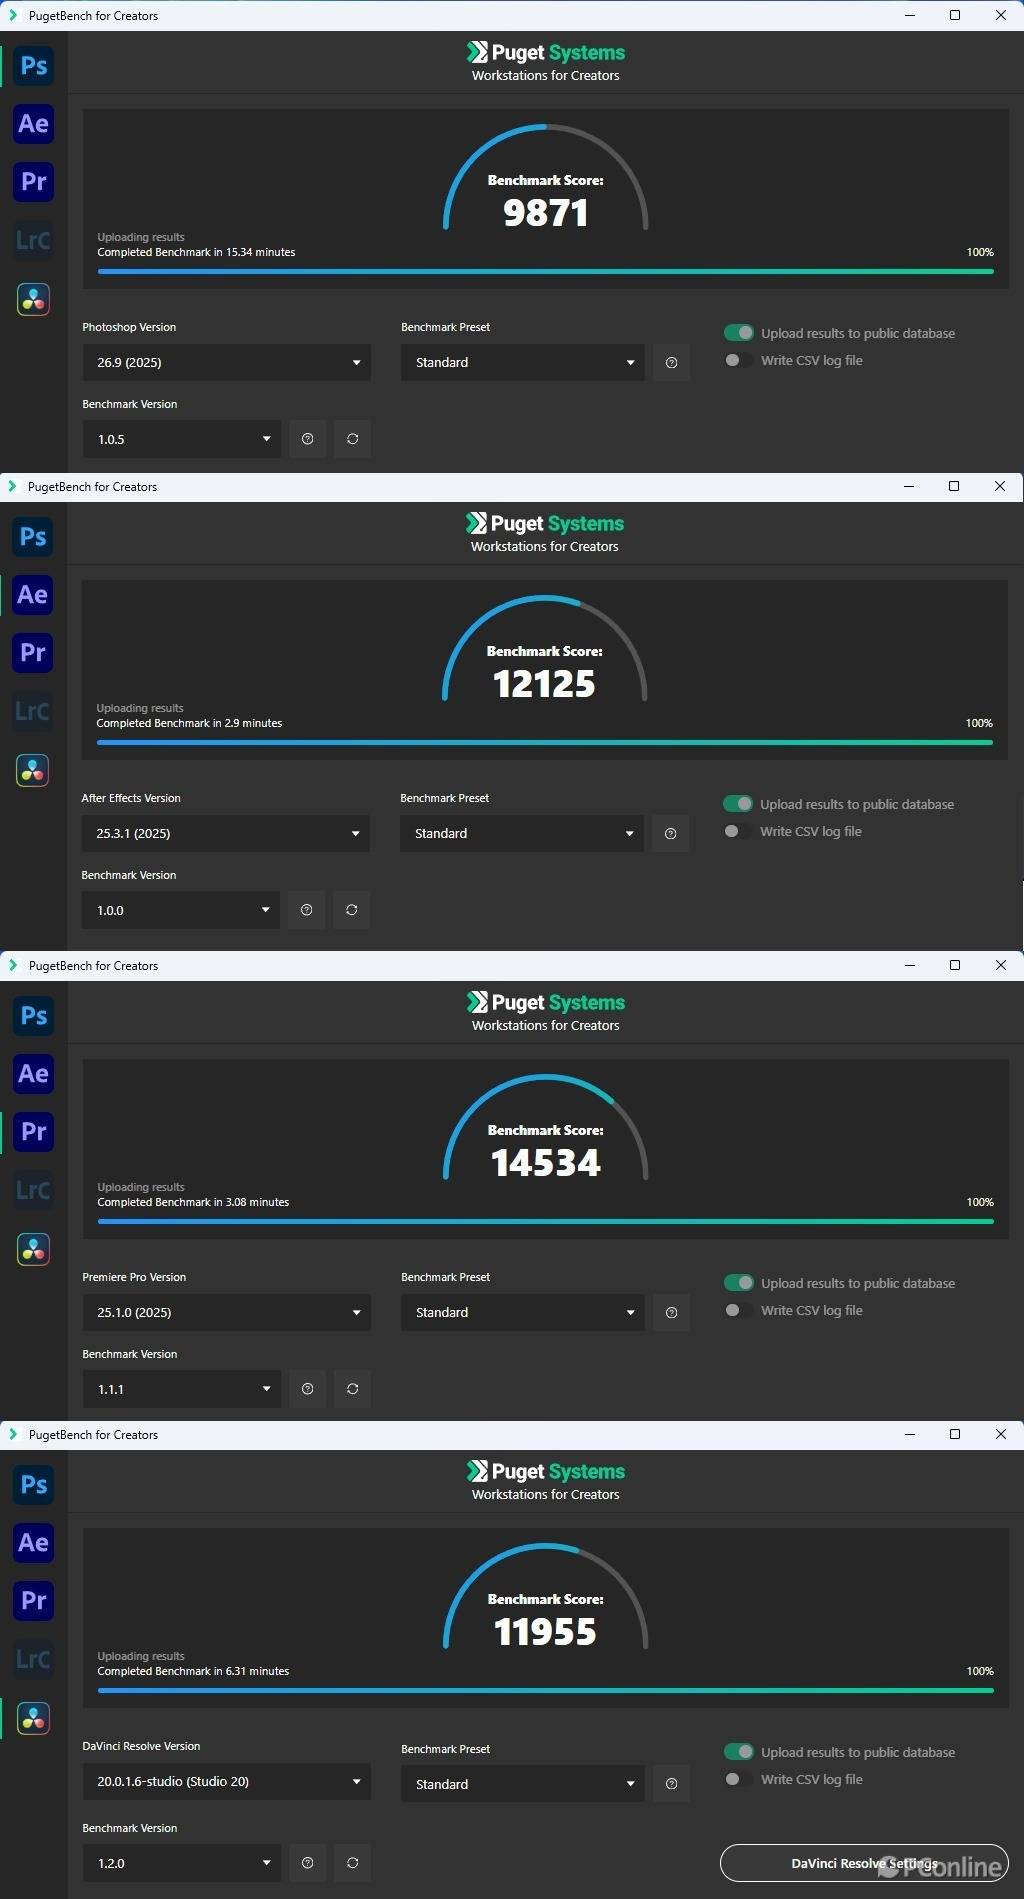1024x1899 pixels.
Task: Switch to Photoshop tab in the 11955 score window
Action: point(33,1485)
